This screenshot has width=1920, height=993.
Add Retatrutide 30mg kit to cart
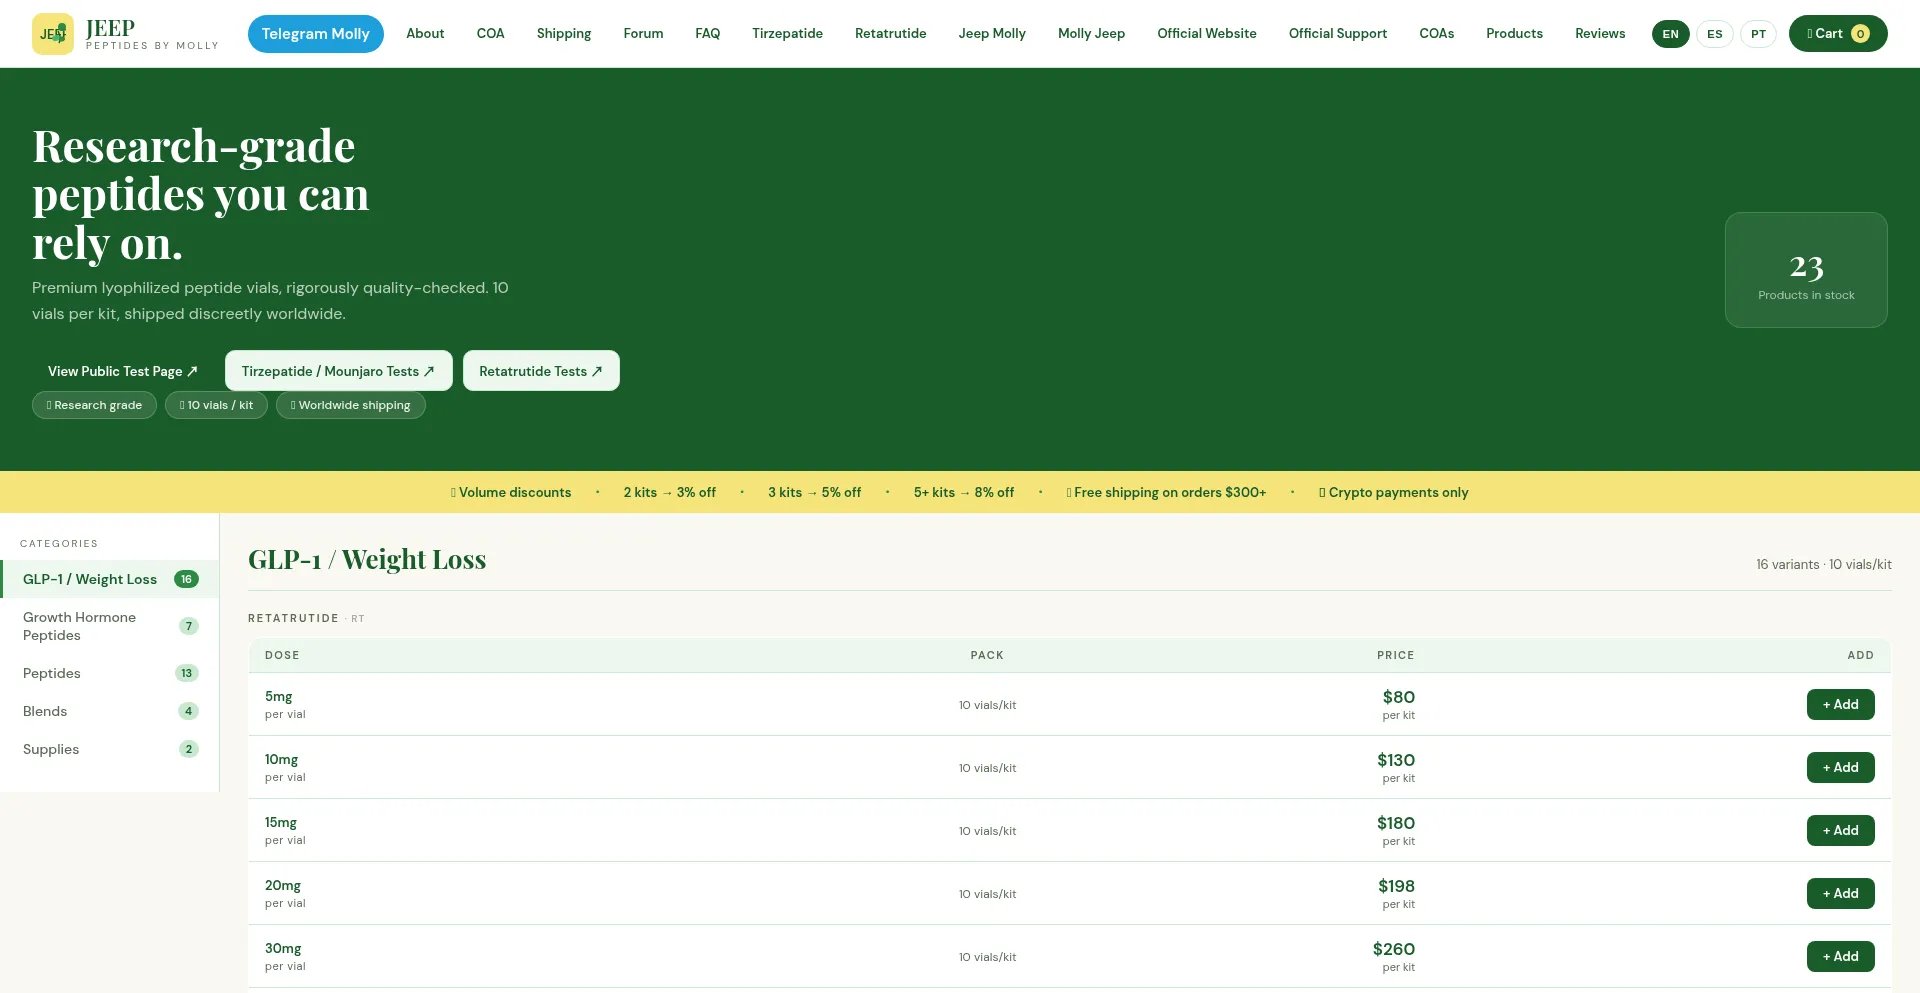tap(1840, 957)
